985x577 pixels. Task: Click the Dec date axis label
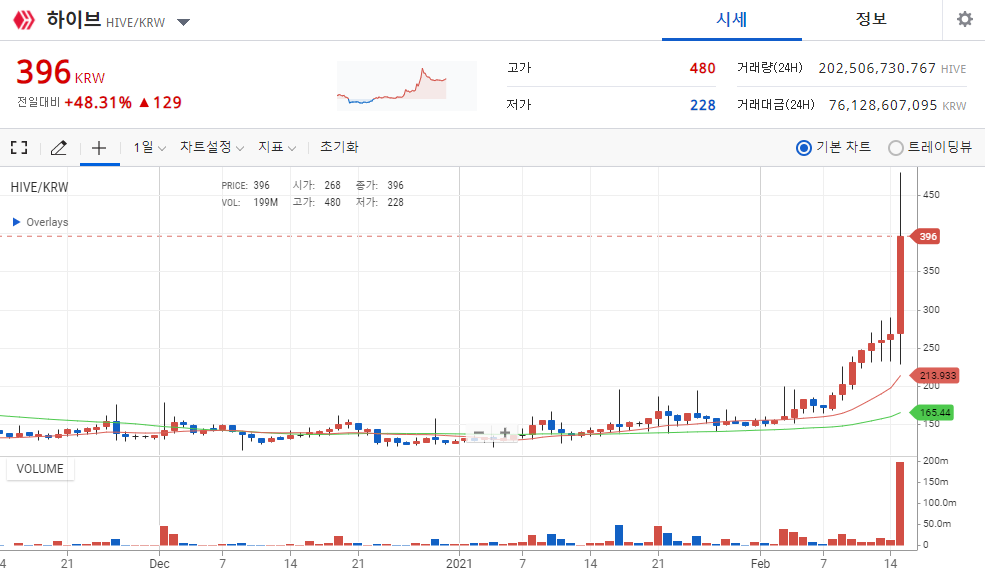tap(159, 564)
